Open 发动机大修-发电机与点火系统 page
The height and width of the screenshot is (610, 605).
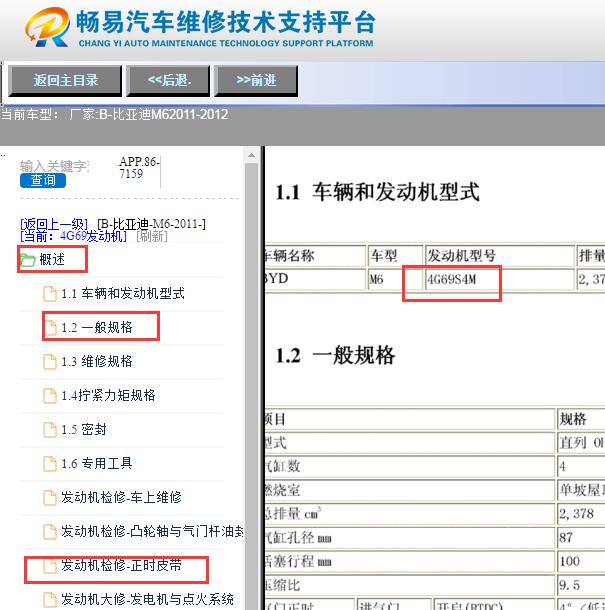[x=147, y=599]
